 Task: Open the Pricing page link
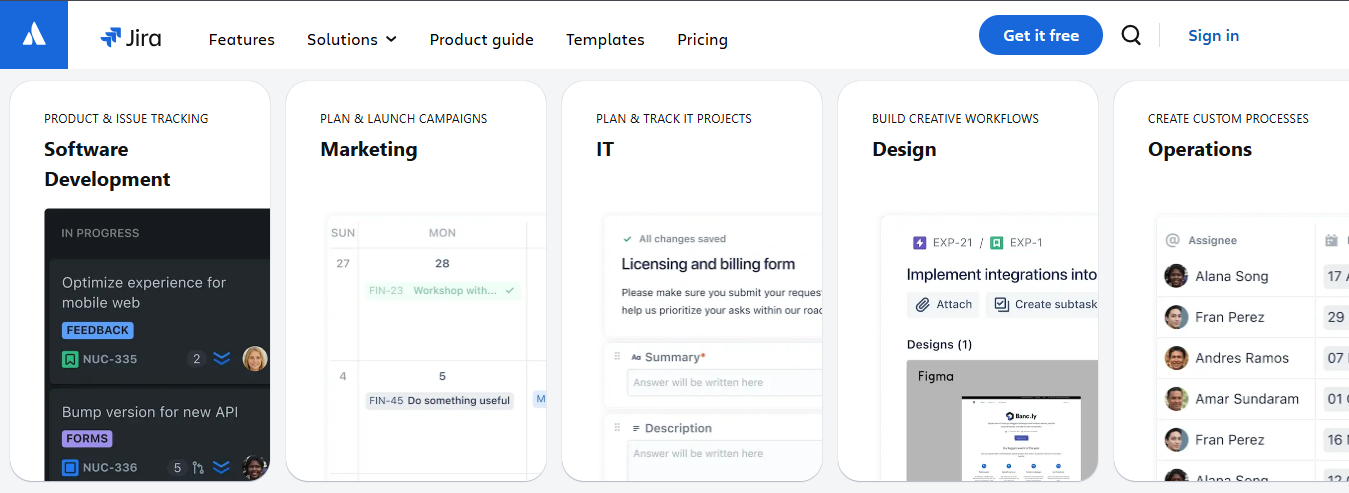tap(702, 39)
